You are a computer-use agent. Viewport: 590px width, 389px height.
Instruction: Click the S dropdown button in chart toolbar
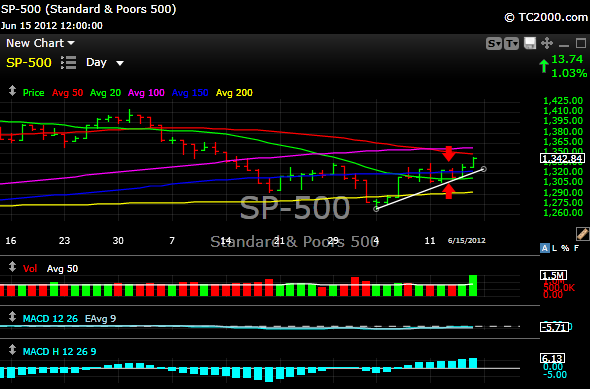click(x=494, y=44)
